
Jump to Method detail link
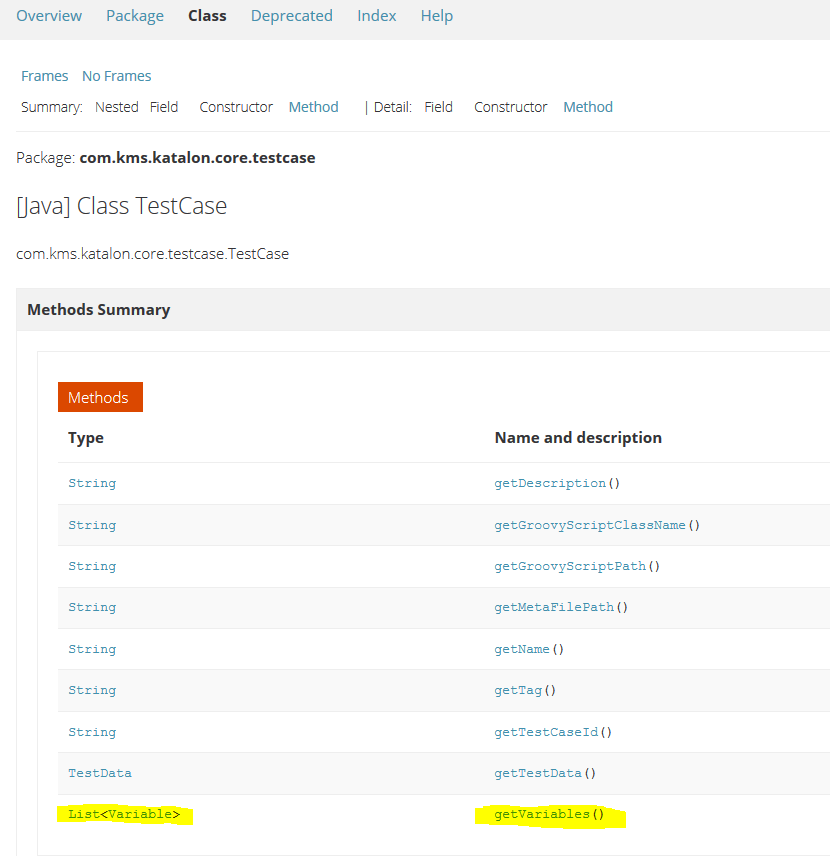588,107
